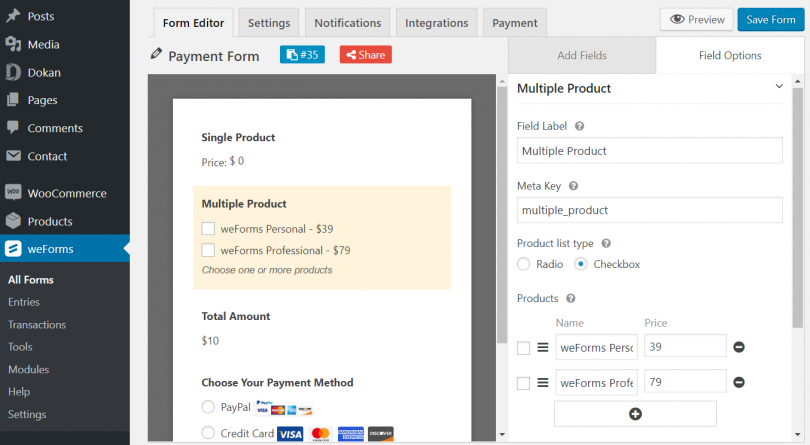
Task: Switch to Field Options panel tab
Action: coord(730,55)
